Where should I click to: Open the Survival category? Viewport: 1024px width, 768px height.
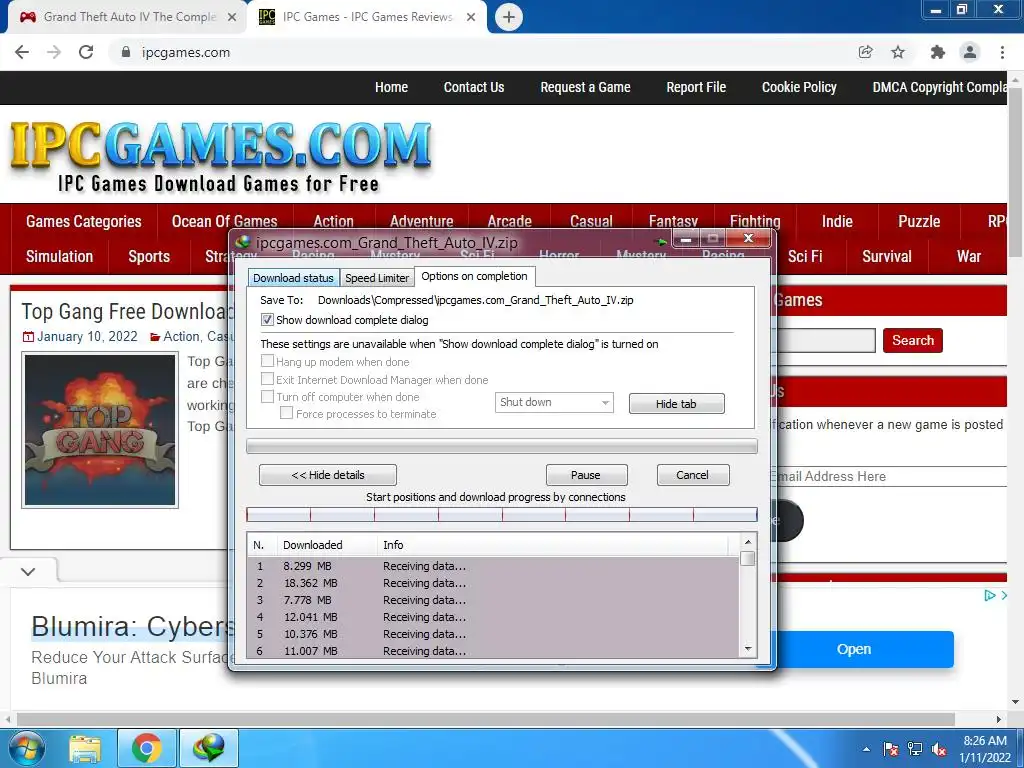[x=886, y=257]
